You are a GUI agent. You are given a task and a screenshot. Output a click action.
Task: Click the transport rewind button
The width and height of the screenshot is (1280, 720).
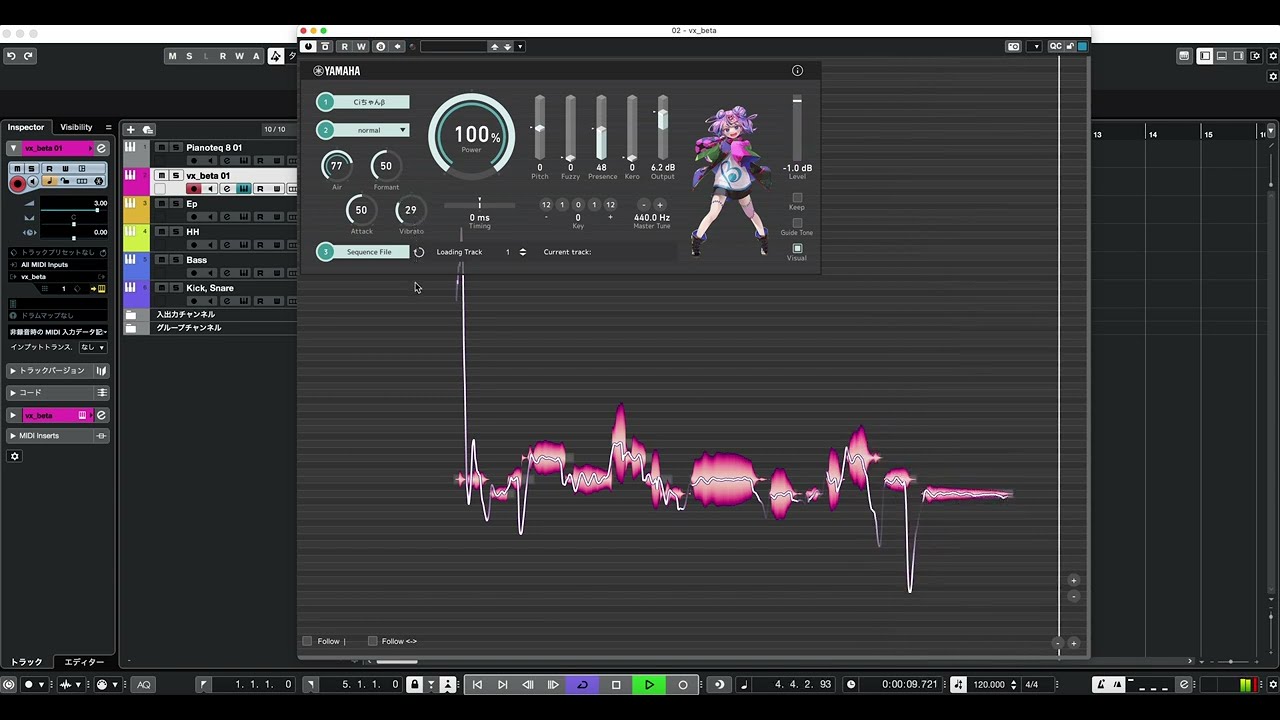[x=528, y=685]
